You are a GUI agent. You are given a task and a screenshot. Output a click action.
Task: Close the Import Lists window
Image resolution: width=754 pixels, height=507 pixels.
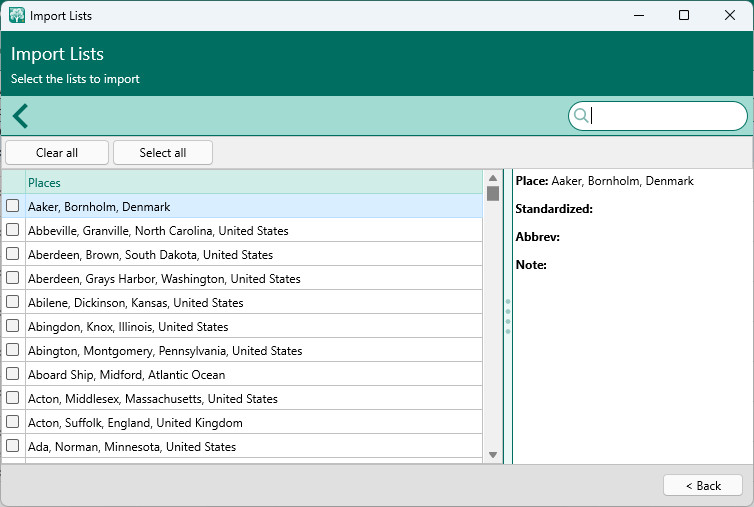coord(729,15)
